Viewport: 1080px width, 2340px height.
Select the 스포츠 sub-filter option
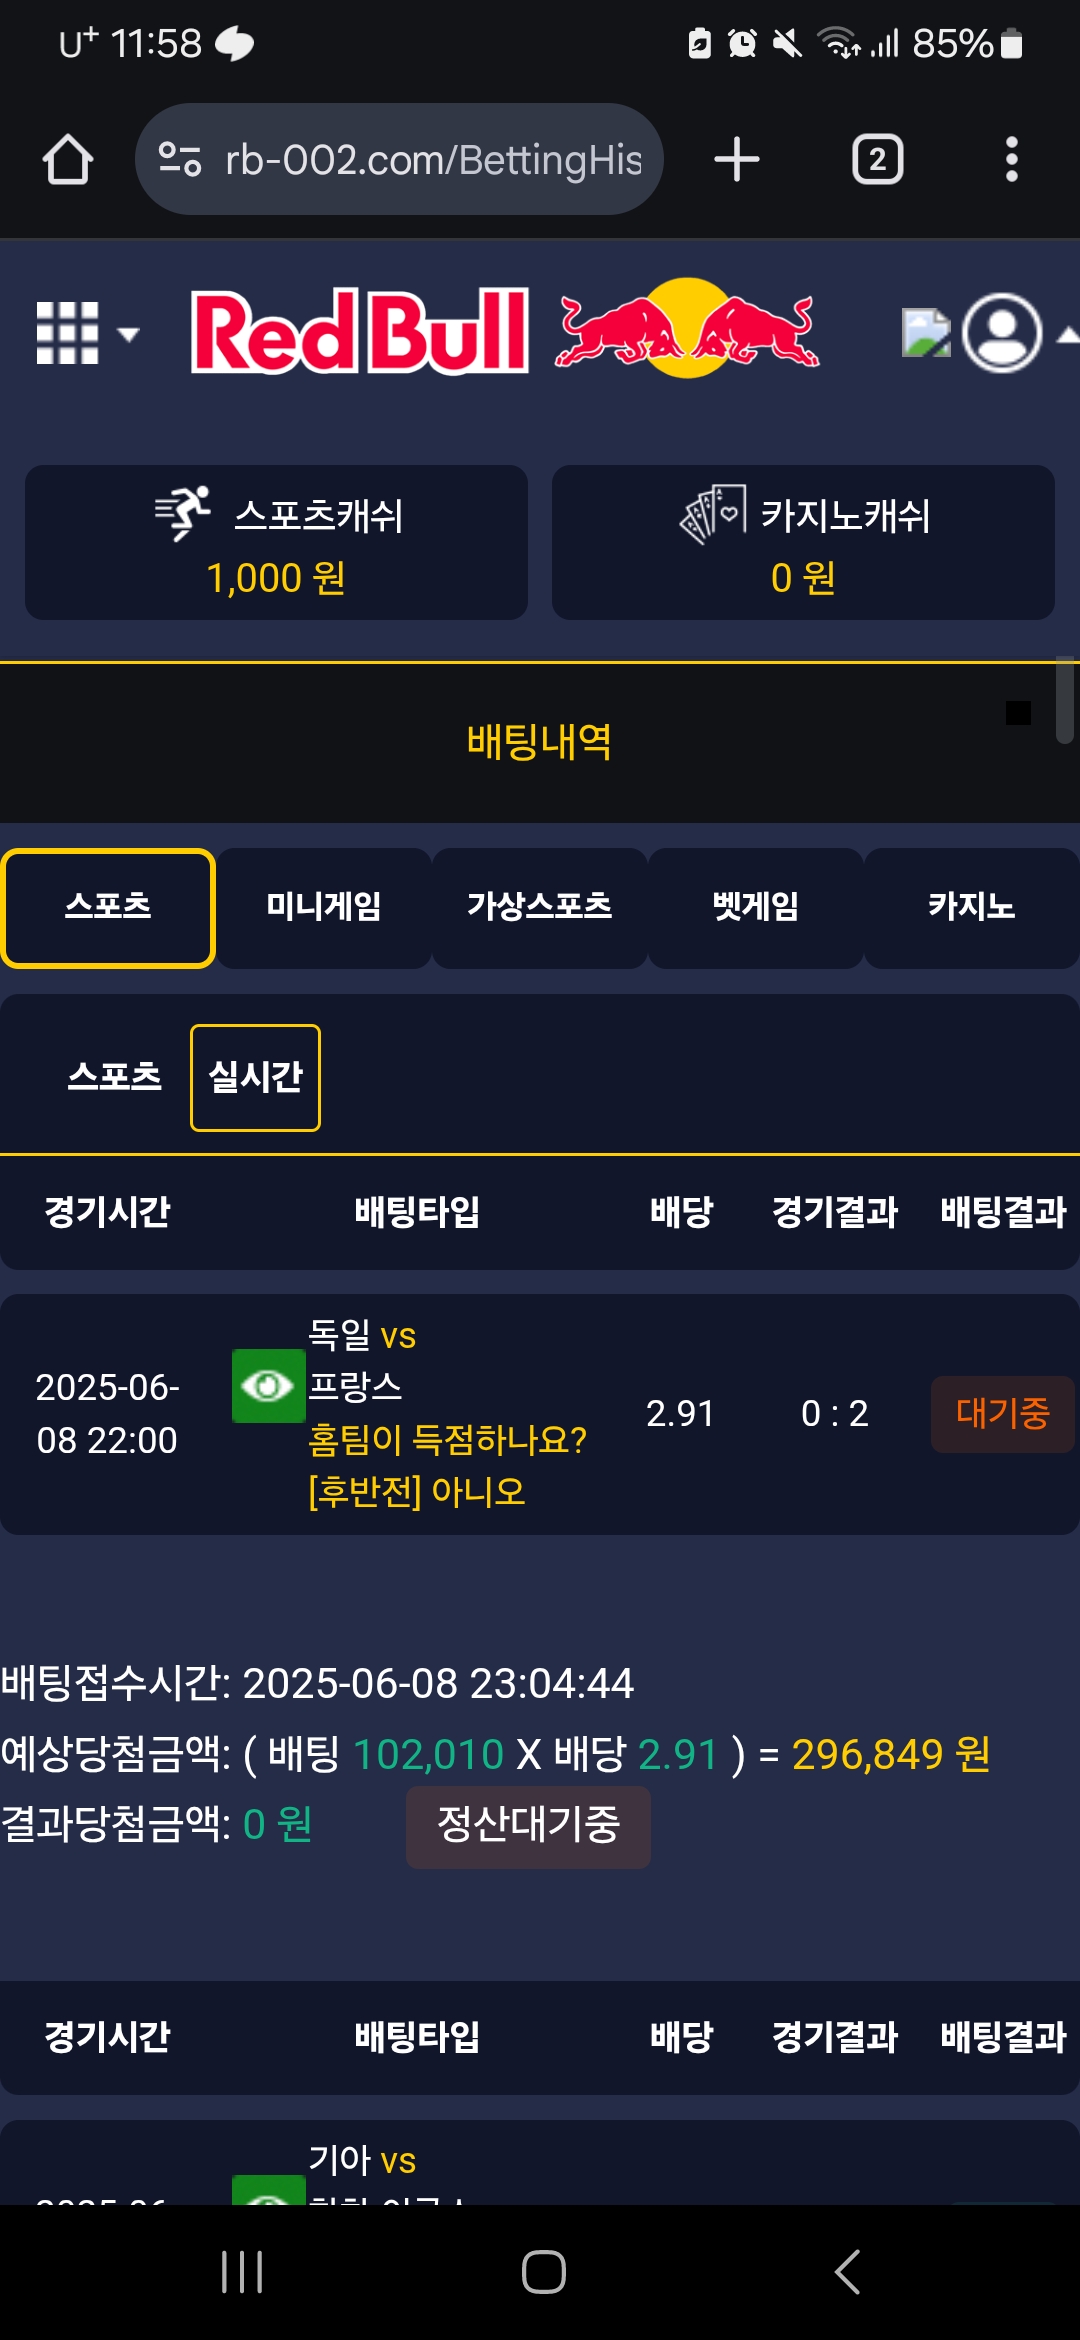point(114,1078)
